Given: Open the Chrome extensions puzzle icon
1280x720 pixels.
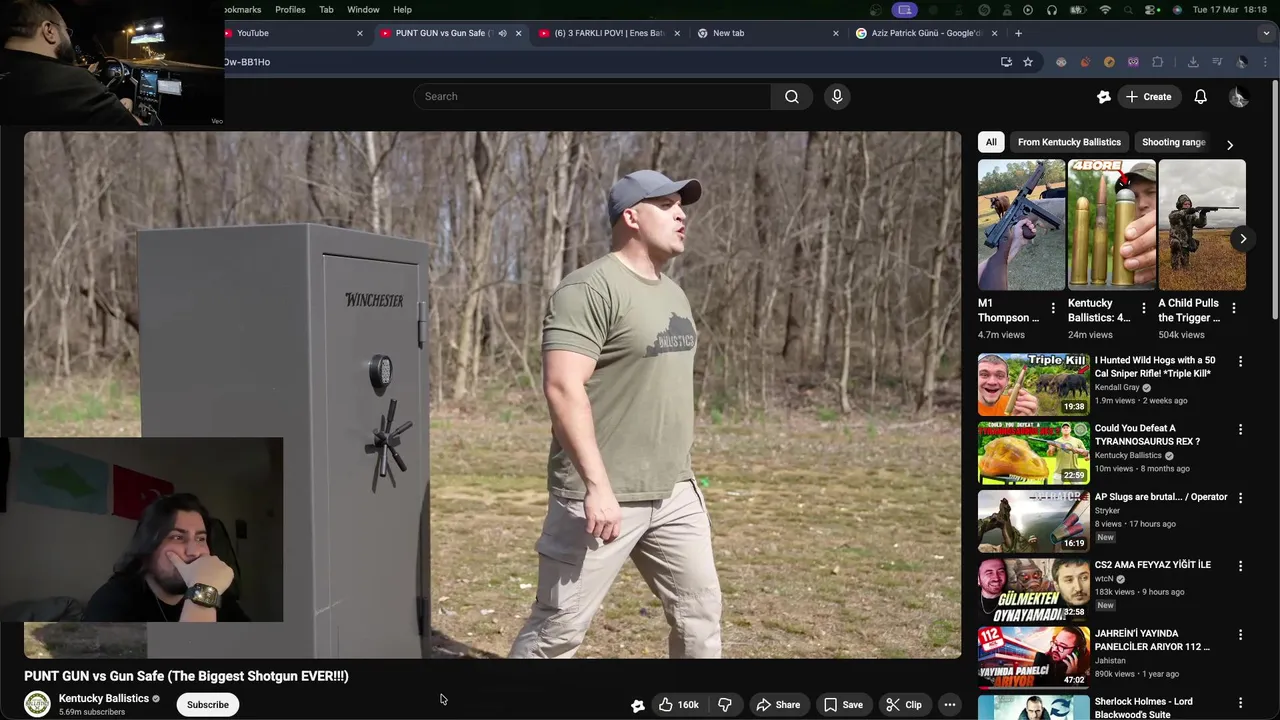Looking at the screenshot, I should click(1157, 62).
